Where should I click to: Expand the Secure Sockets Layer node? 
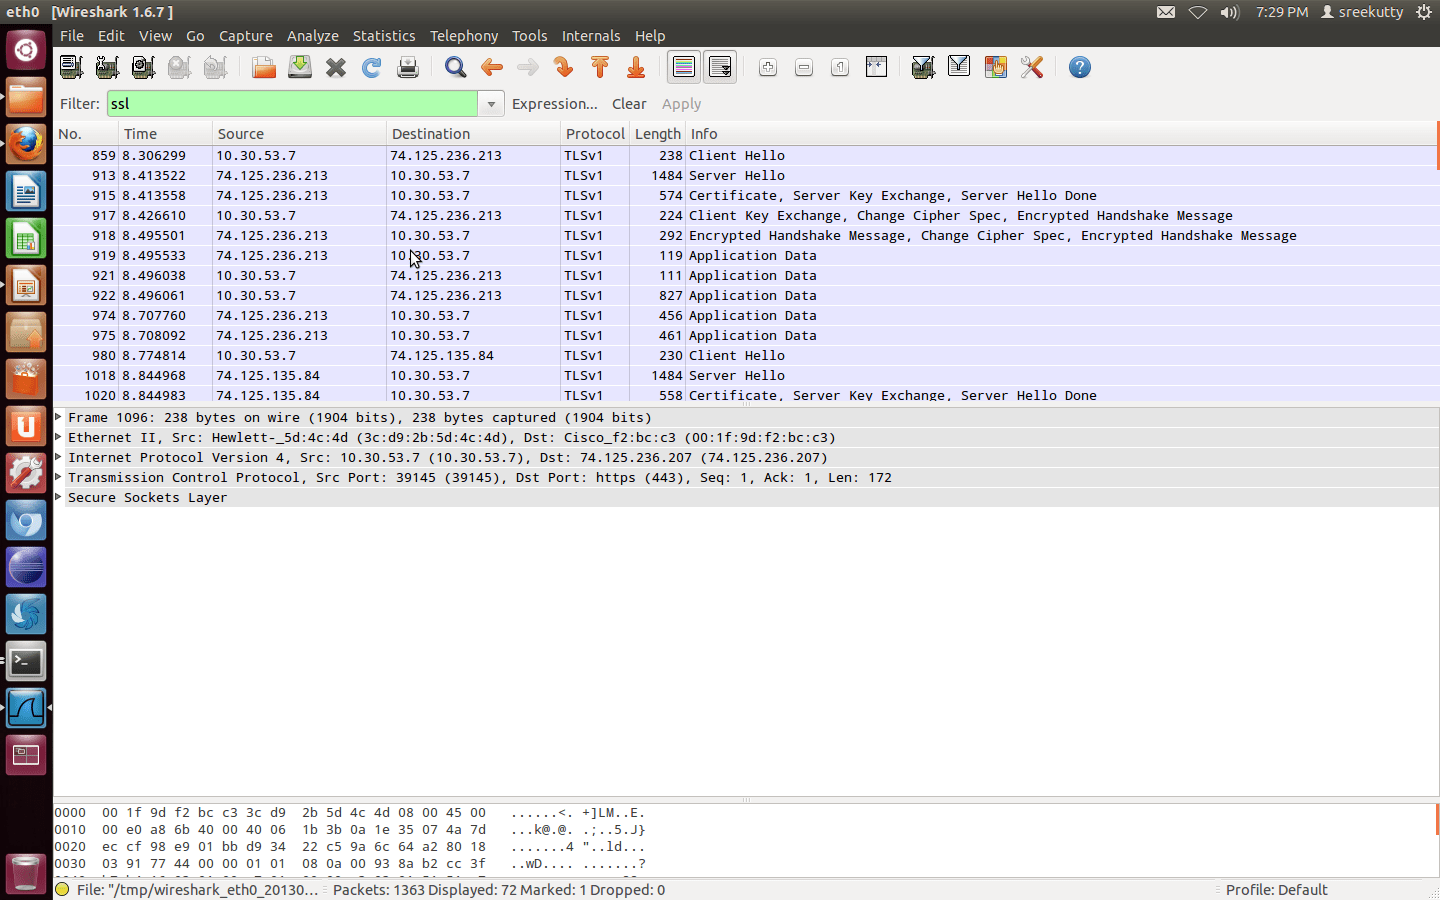[x=59, y=497]
